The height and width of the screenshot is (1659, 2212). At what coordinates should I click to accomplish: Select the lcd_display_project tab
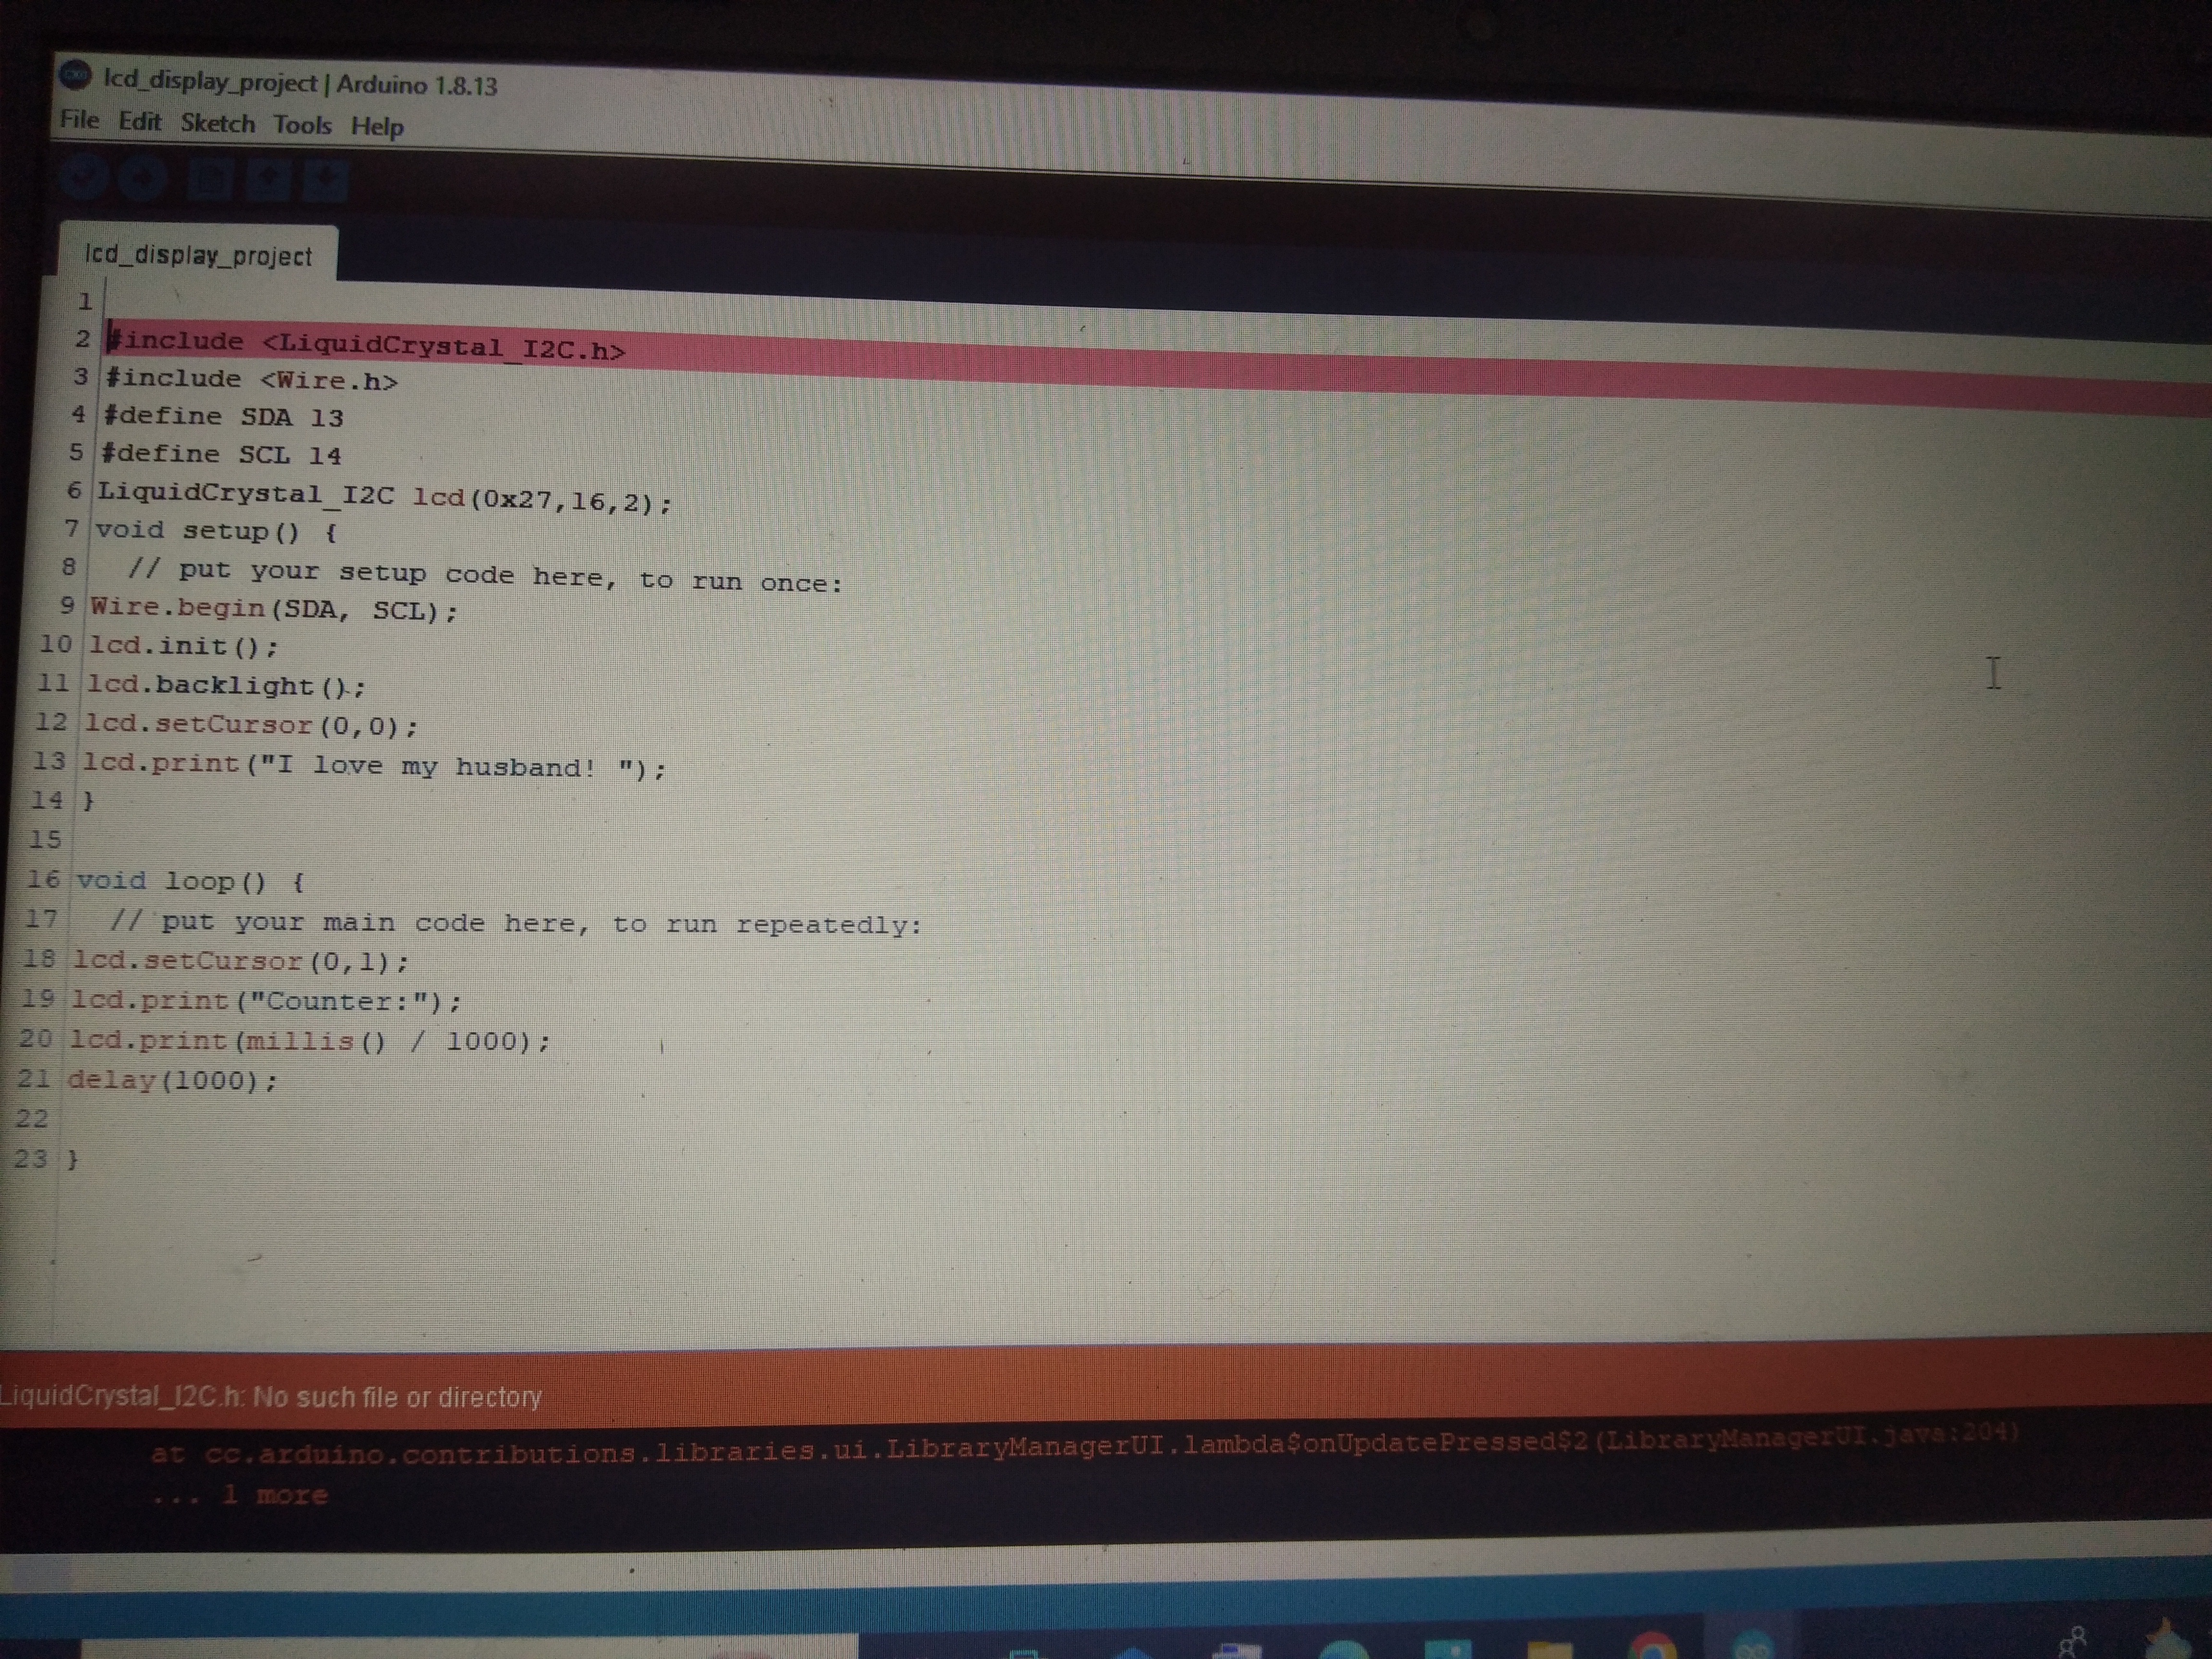coord(198,256)
